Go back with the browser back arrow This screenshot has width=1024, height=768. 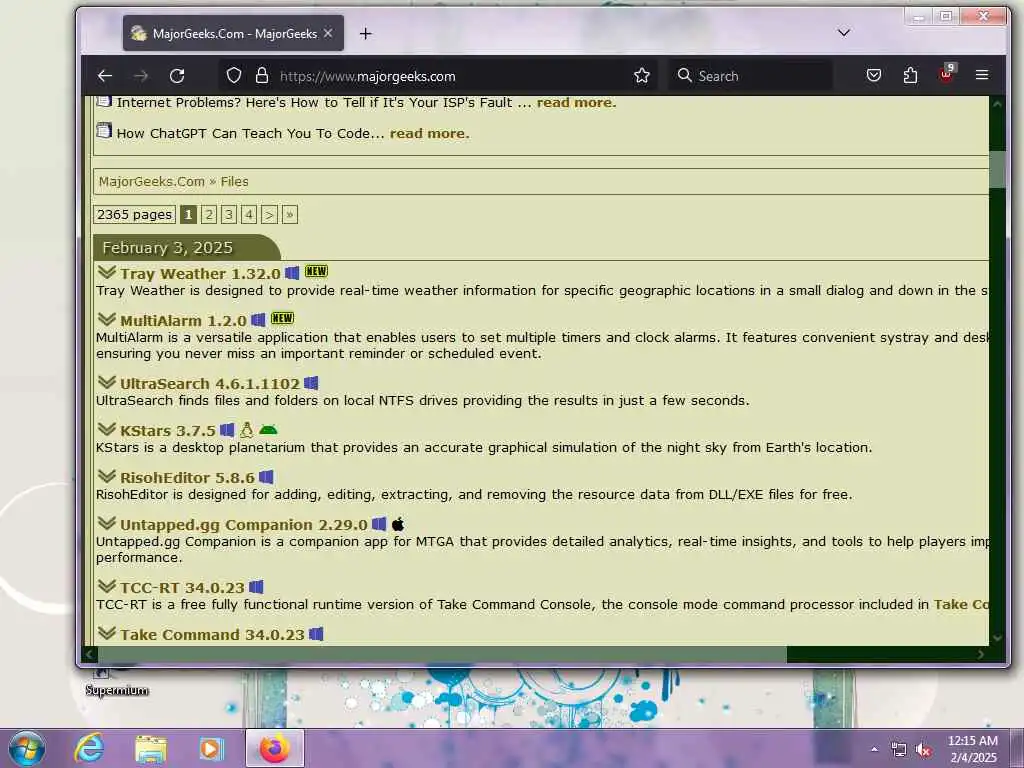pos(104,76)
